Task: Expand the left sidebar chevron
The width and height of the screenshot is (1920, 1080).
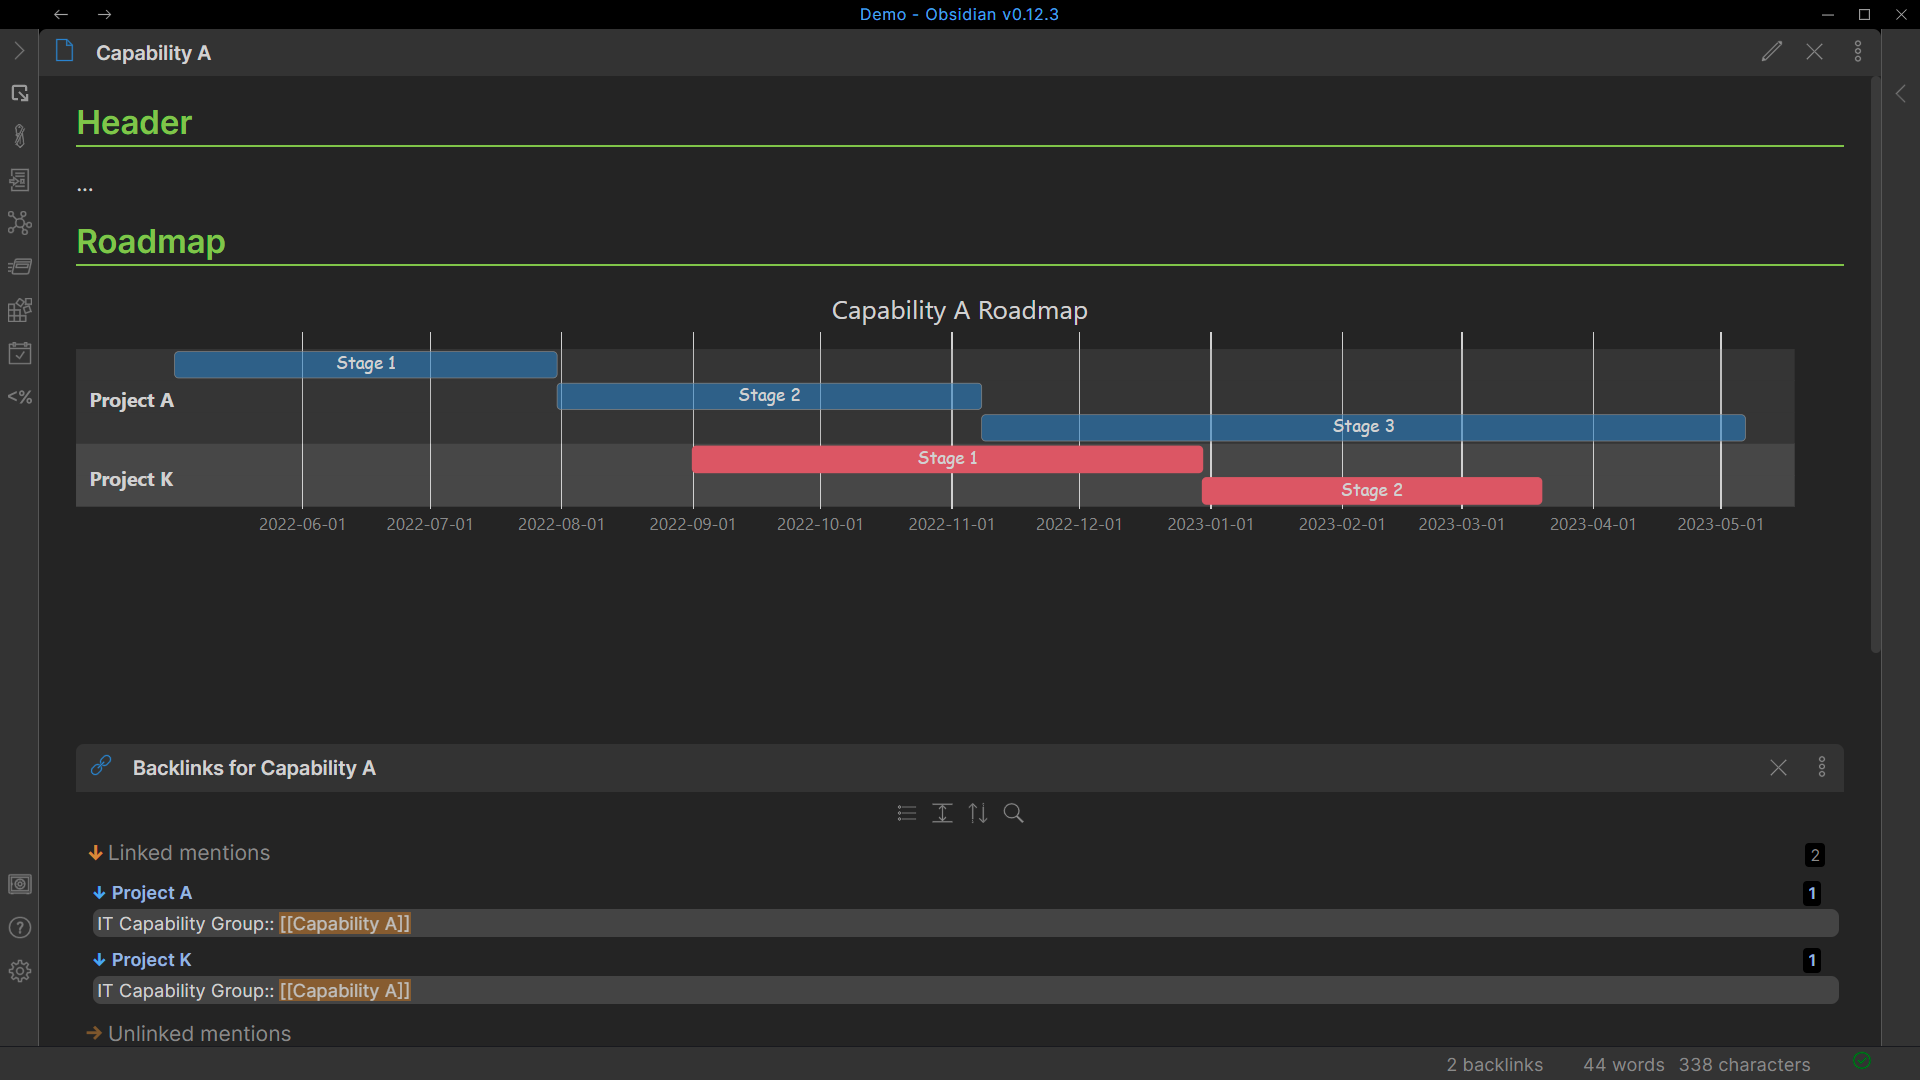Action: (19, 51)
